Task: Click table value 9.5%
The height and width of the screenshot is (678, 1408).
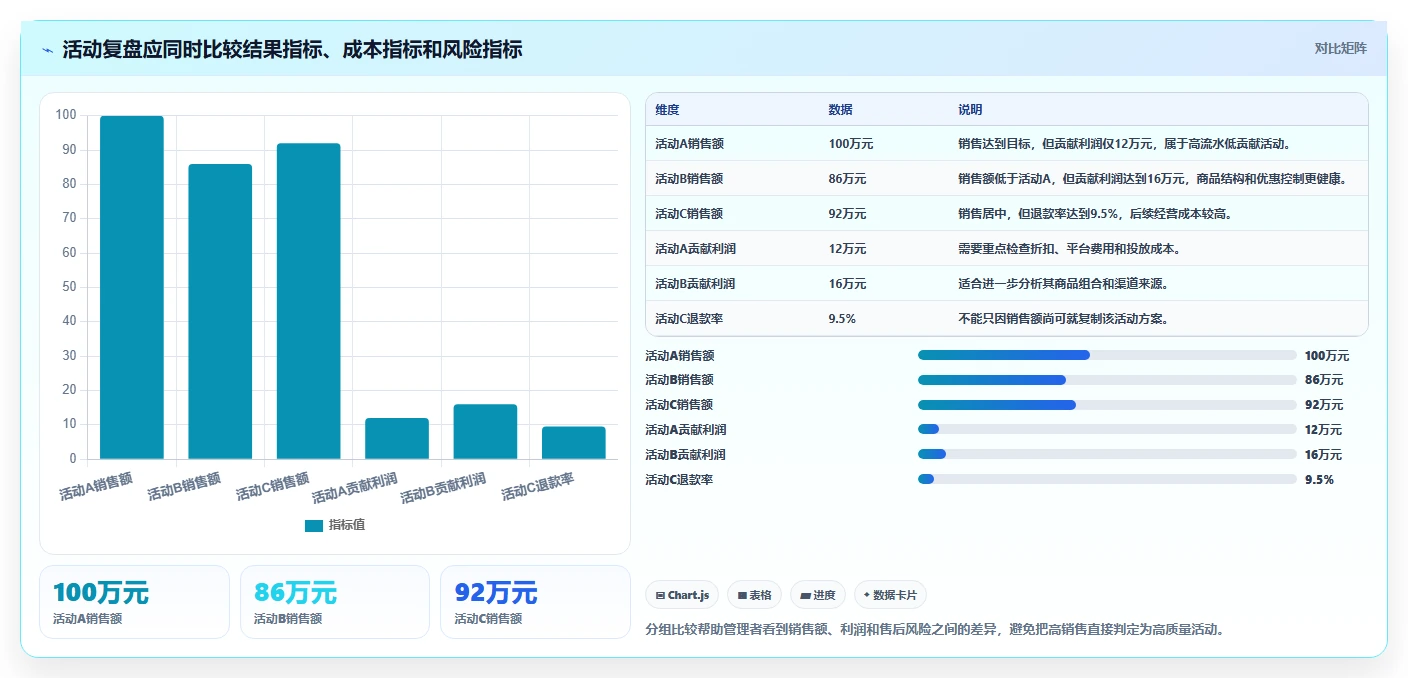Action: (842, 319)
